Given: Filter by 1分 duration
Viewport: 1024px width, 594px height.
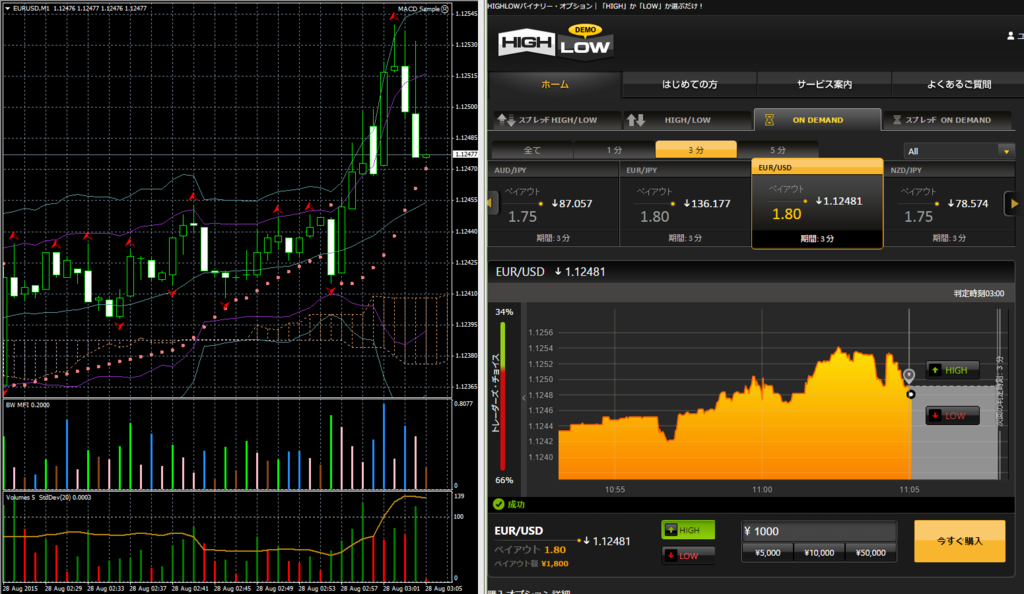Looking at the screenshot, I should tap(614, 150).
